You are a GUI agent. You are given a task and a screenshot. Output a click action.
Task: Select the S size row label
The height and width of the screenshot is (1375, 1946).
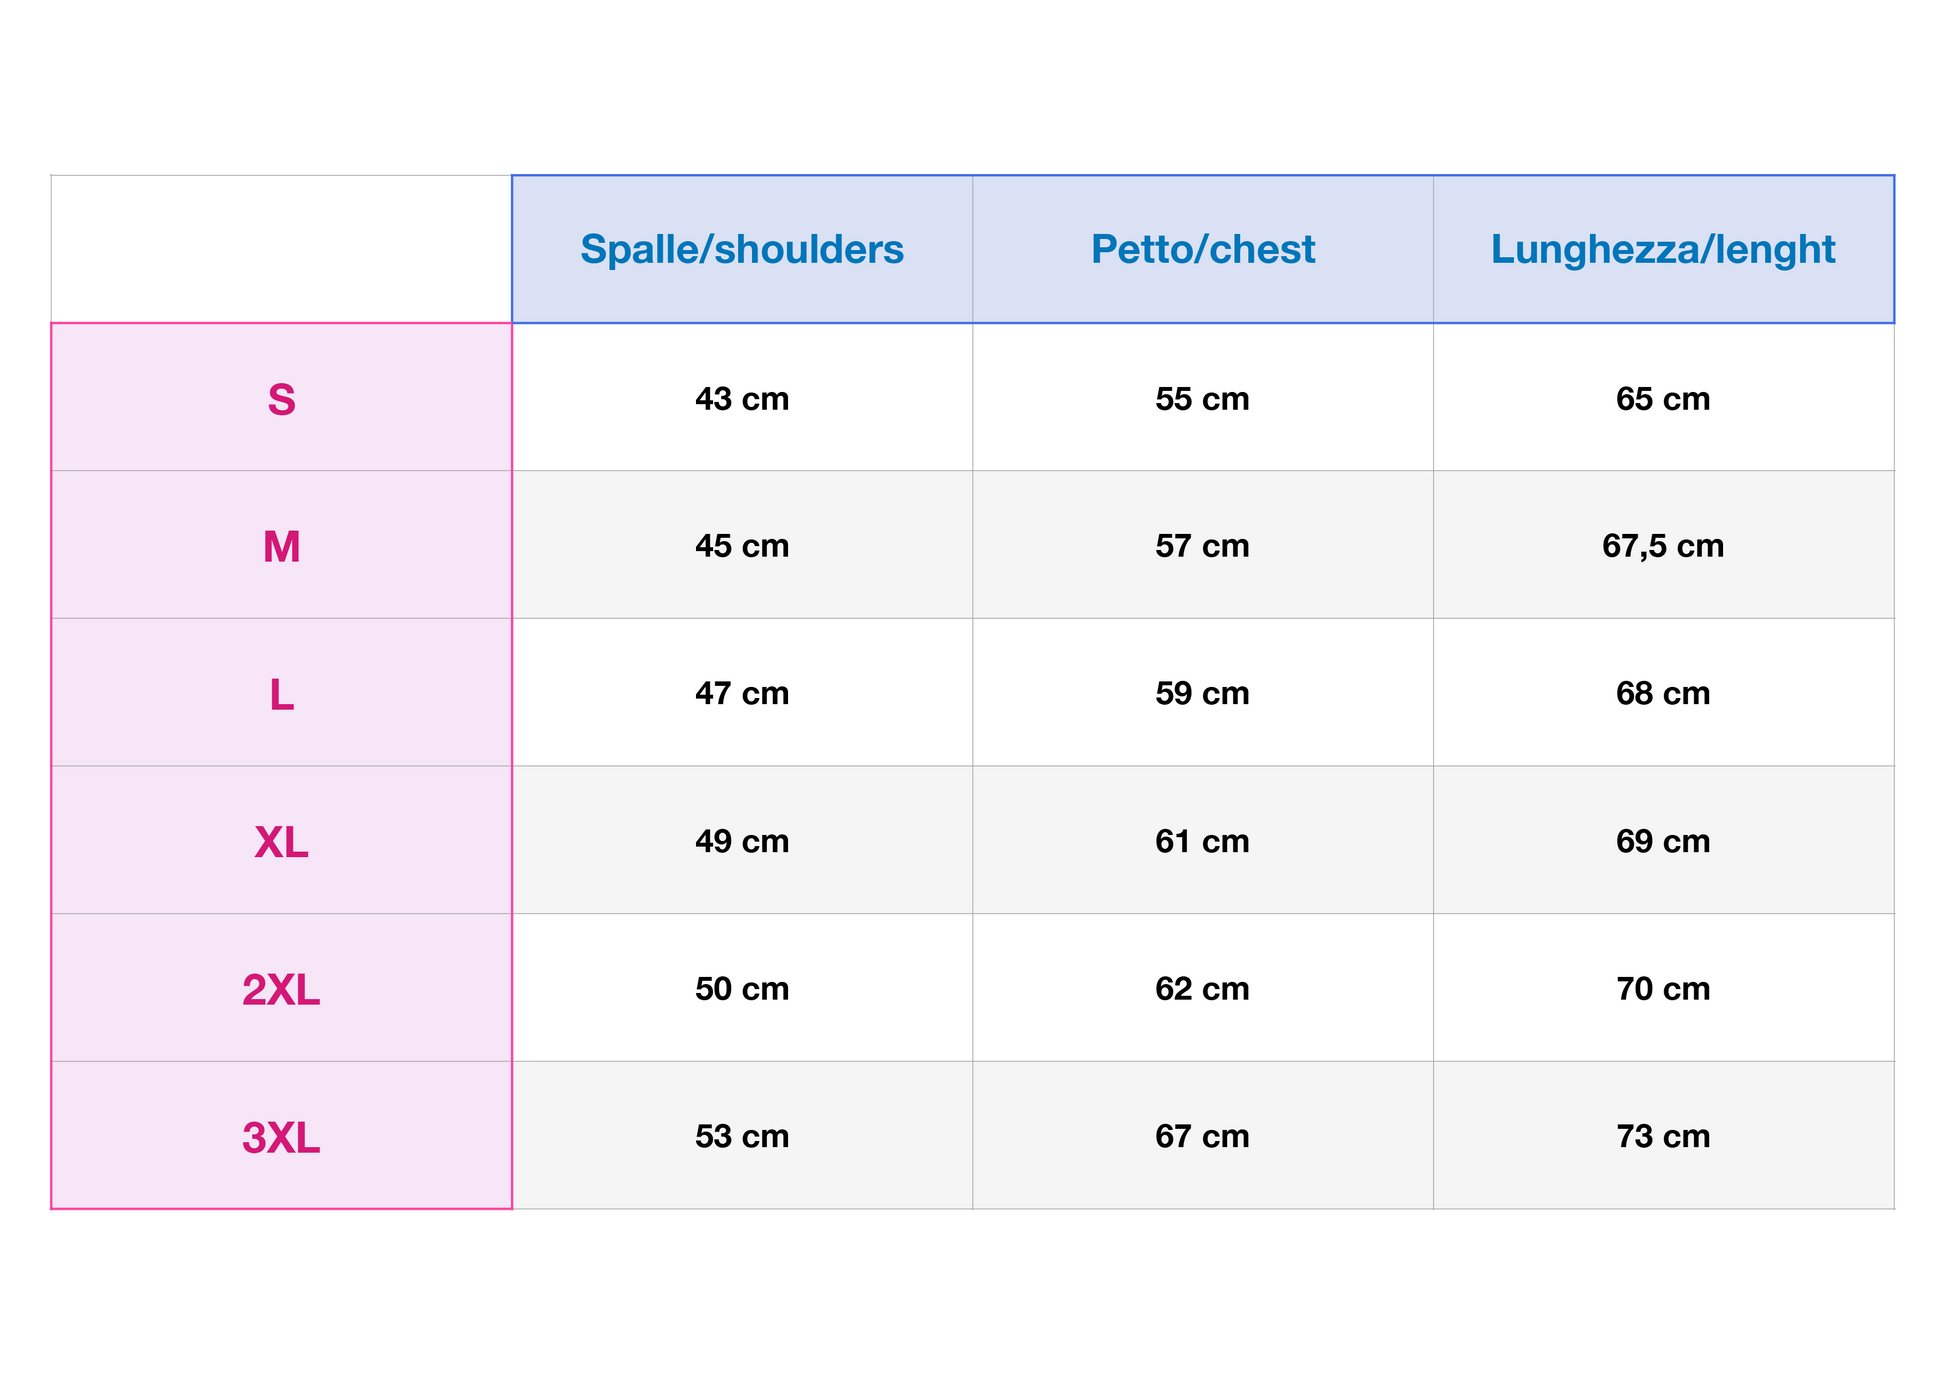281,399
